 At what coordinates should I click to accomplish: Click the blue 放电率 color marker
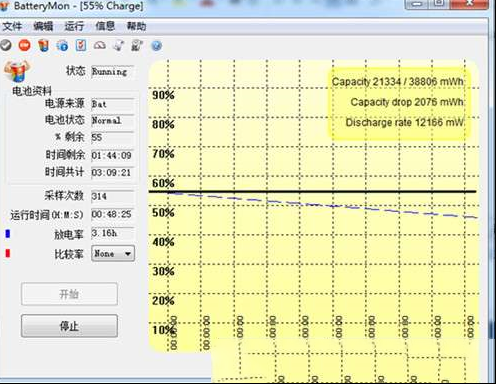pyautogui.click(x=8, y=234)
